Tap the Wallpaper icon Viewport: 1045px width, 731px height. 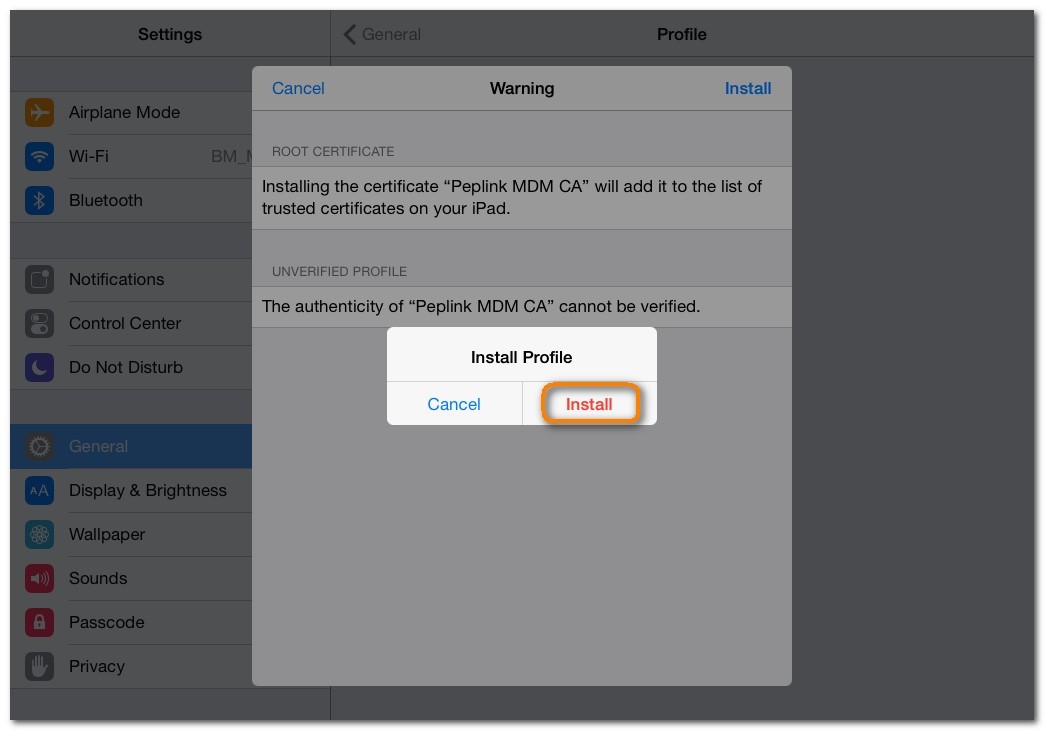[39, 535]
